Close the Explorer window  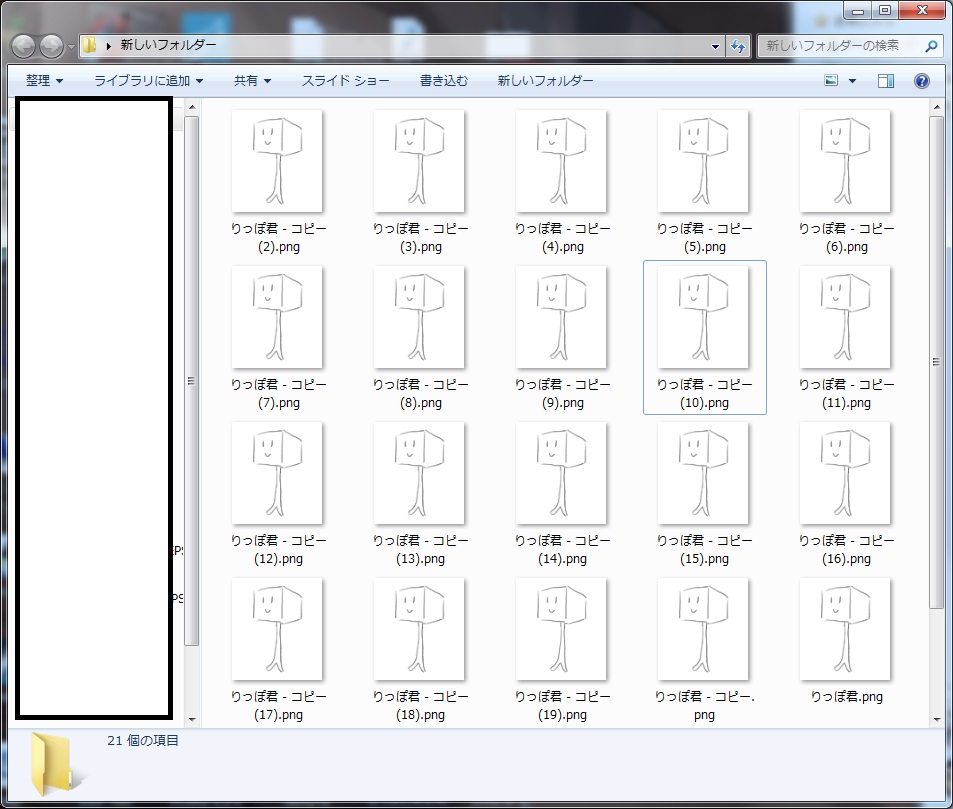click(x=922, y=10)
